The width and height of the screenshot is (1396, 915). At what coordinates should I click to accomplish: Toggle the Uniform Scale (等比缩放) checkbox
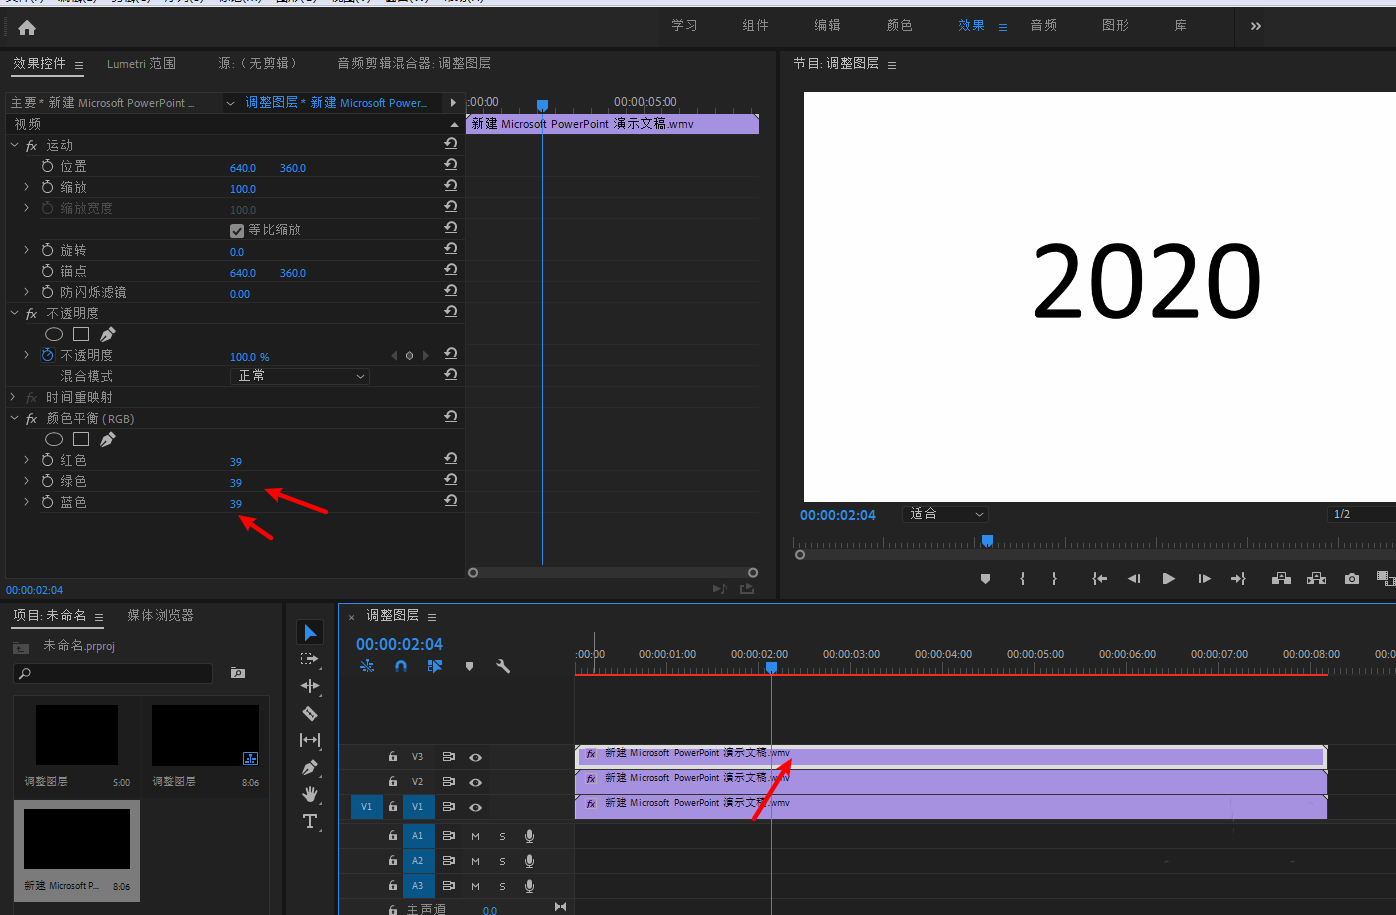click(237, 230)
